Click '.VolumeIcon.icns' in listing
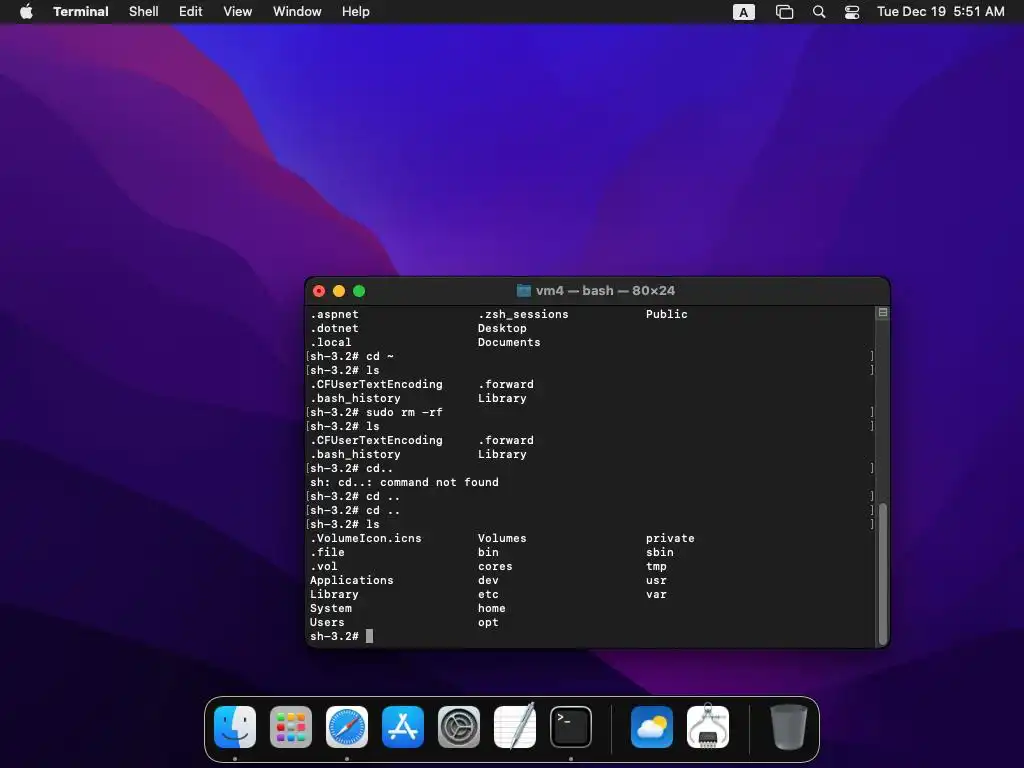The image size is (1024, 768). tap(366, 538)
